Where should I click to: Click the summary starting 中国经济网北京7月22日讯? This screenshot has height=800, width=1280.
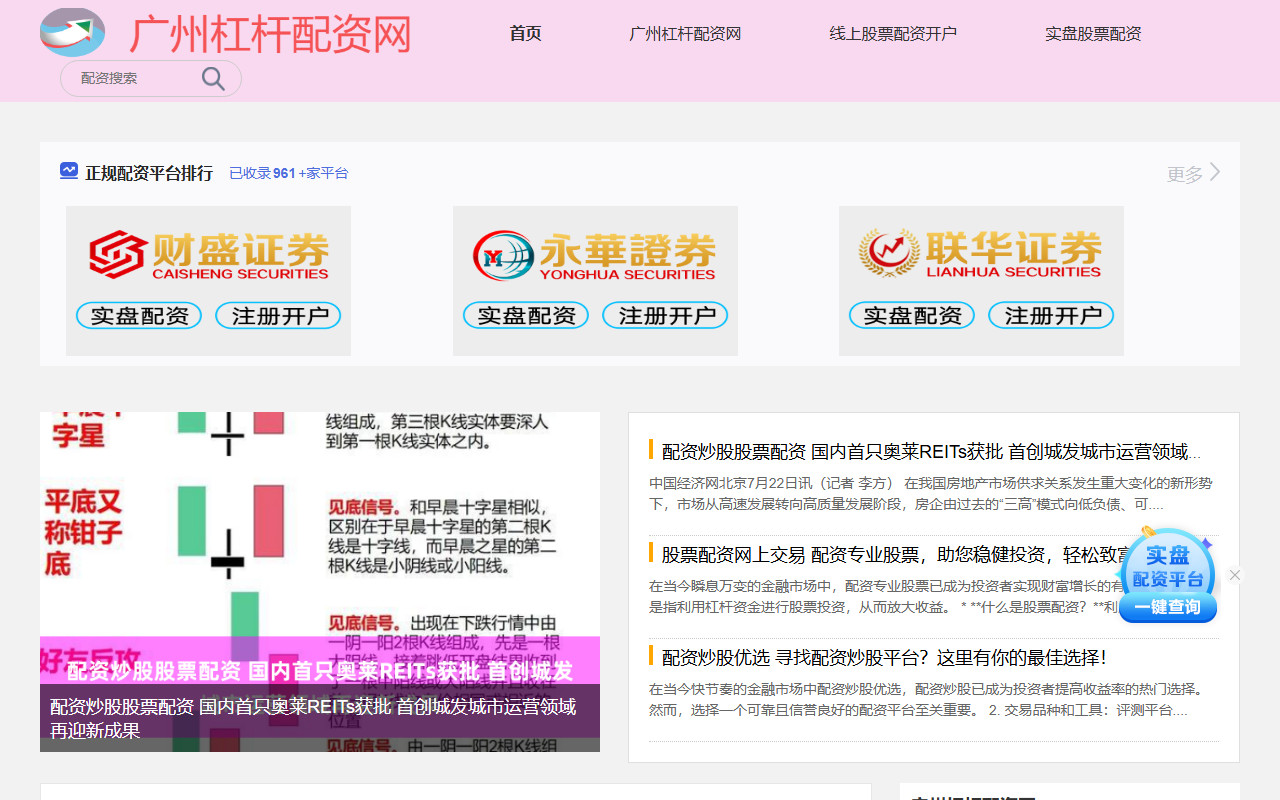(x=931, y=493)
